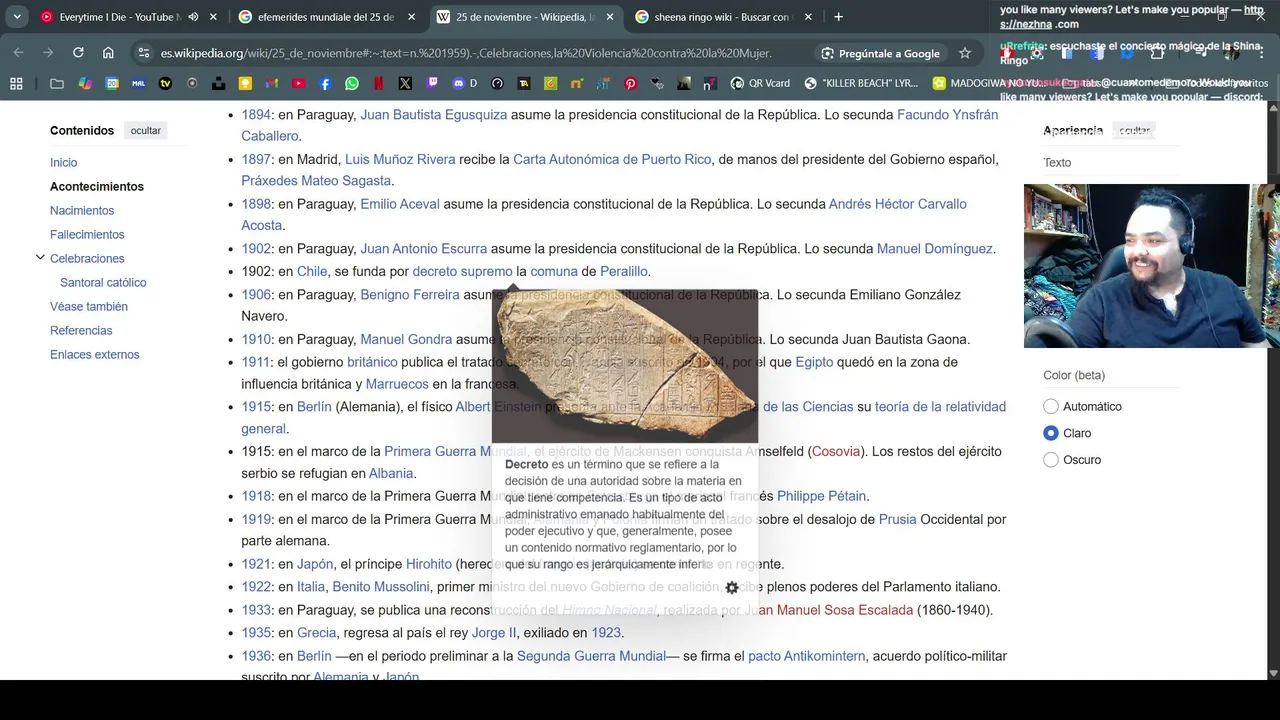The height and width of the screenshot is (720, 1280).
Task: Select the Claro color option
Action: coord(1050,433)
